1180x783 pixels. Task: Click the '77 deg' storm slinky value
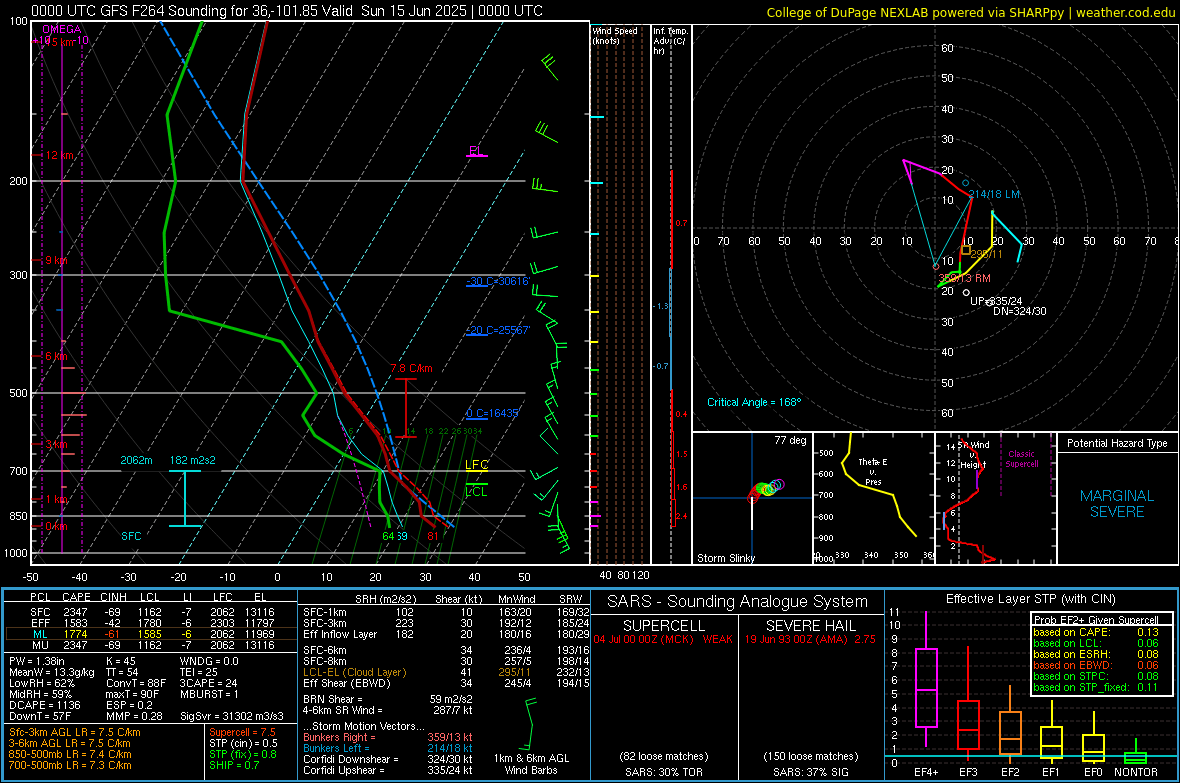click(x=790, y=440)
